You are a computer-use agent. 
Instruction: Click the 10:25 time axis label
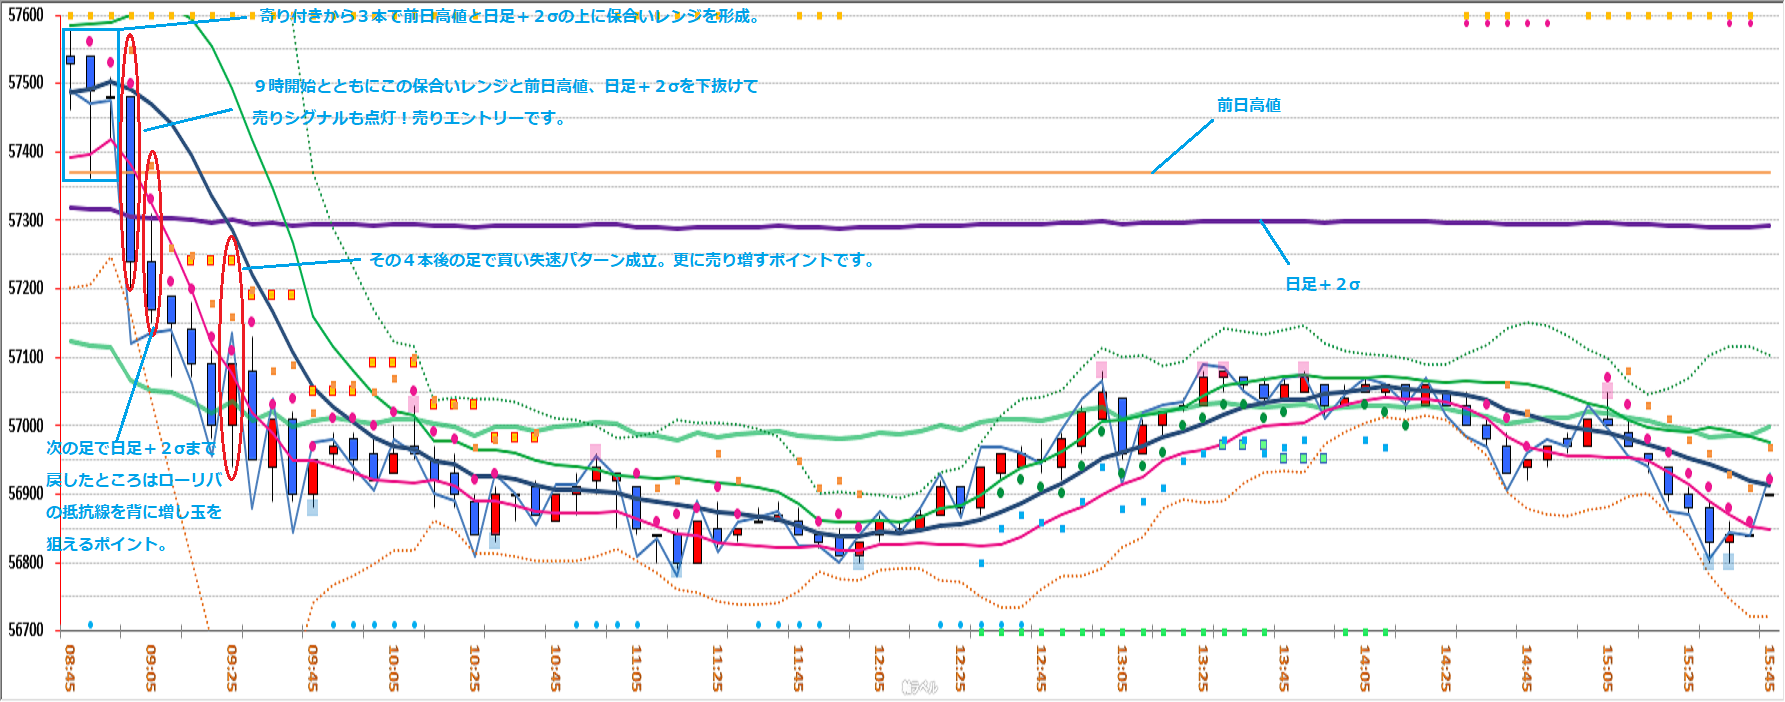(474, 667)
